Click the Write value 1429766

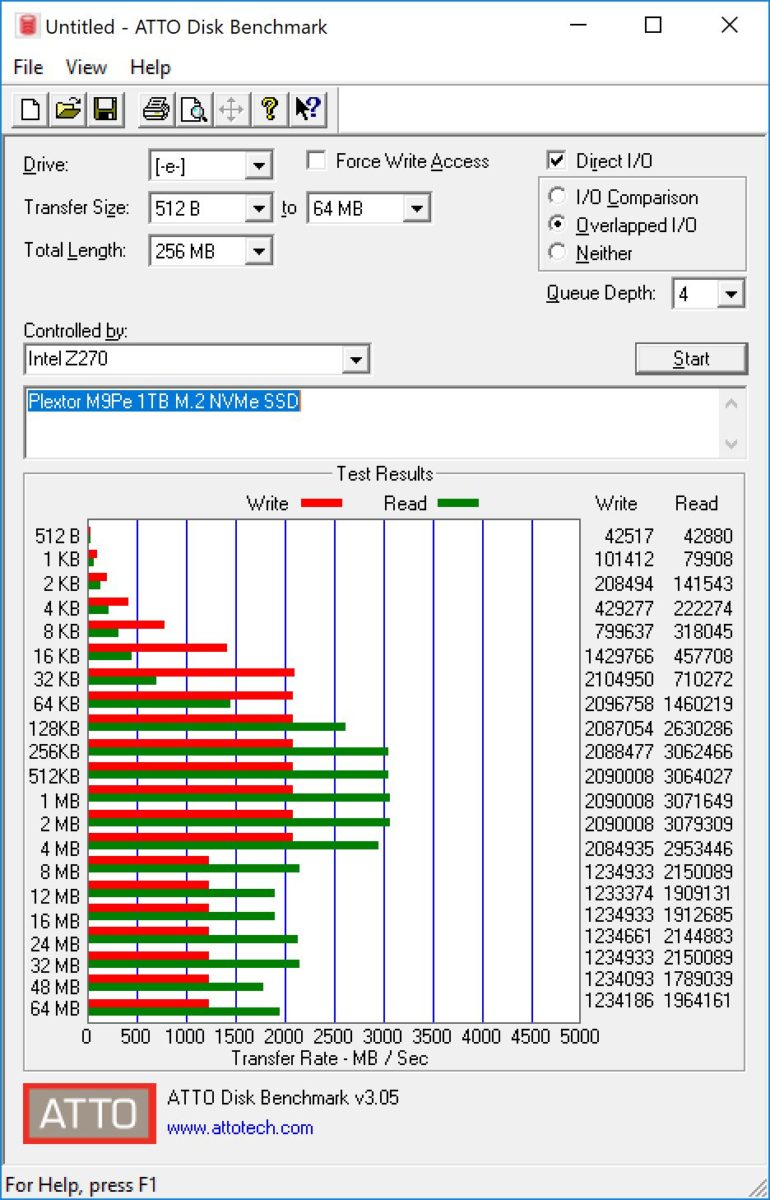pyautogui.click(x=620, y=657)
